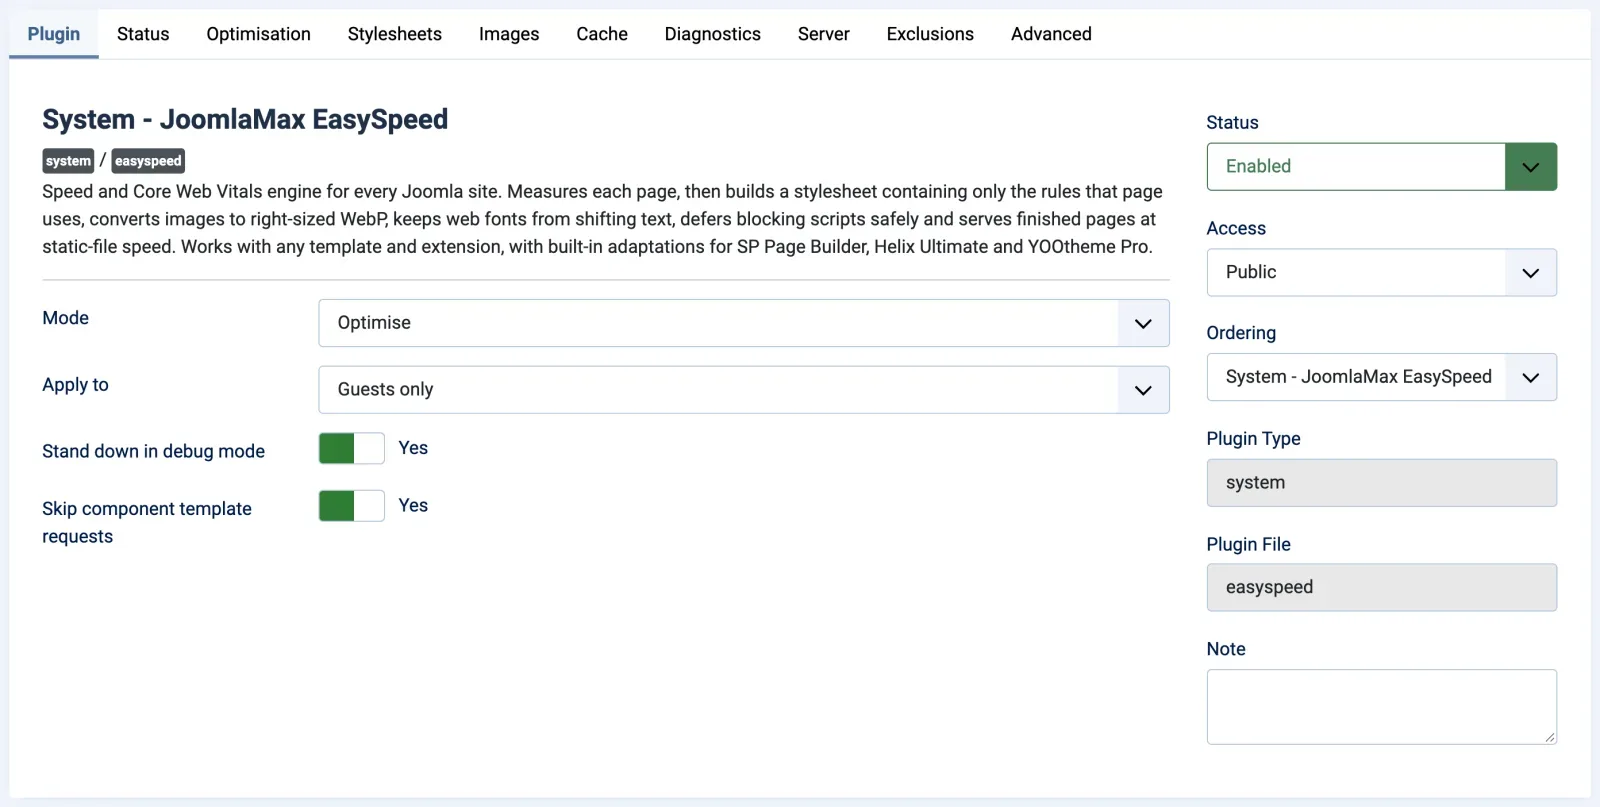Open the Apply to dropdown
The image size is (1600, 807).
point(744,390)
